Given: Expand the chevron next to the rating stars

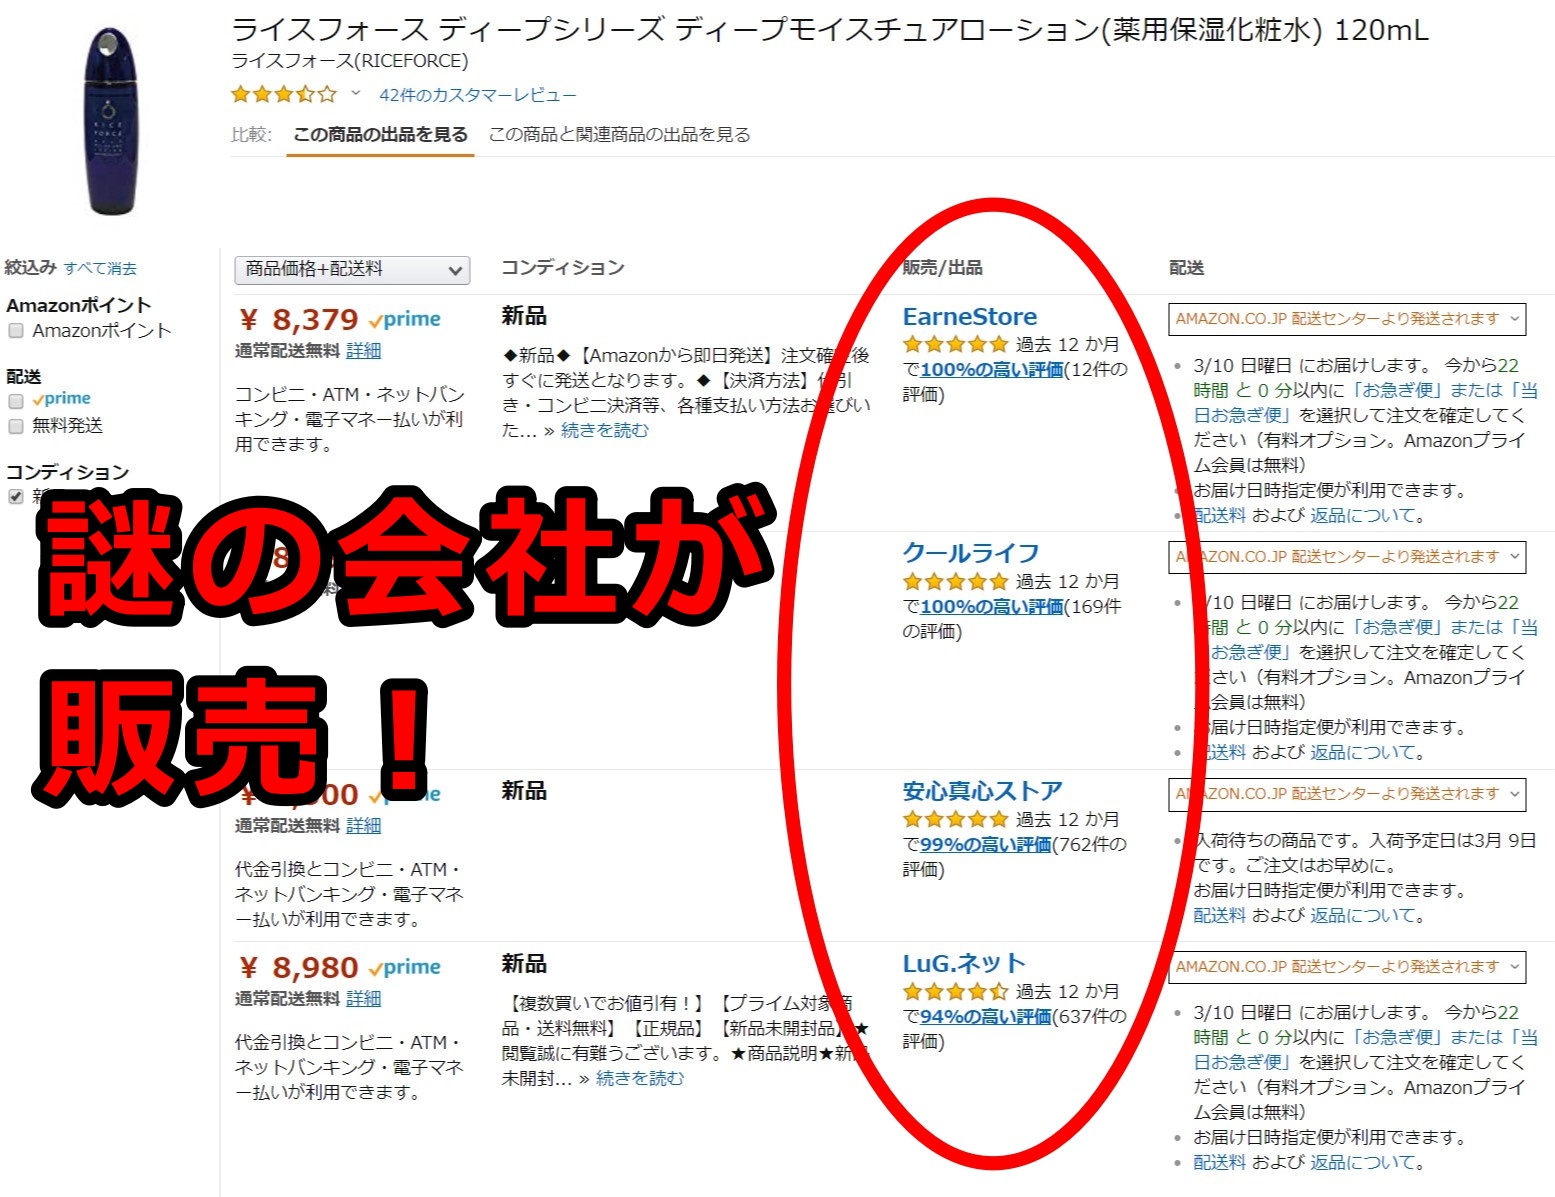Looking at the screenshot, I should [x=355, y=94].
